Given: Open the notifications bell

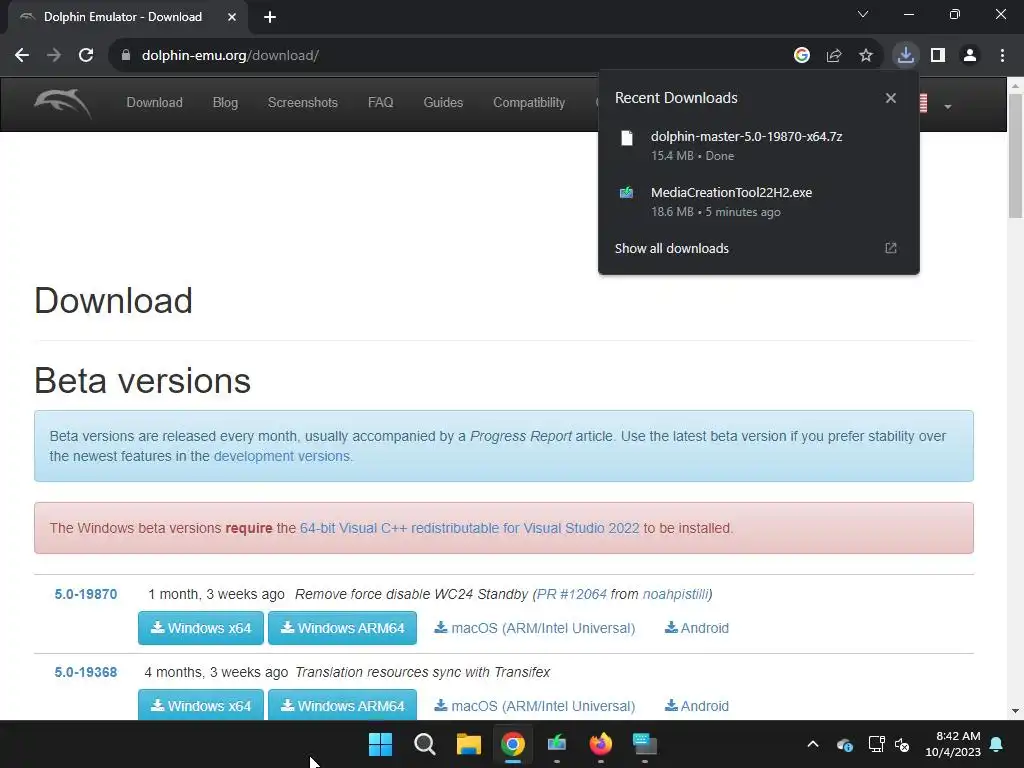Looking at the screenshot, I should [x=997, y=744].
